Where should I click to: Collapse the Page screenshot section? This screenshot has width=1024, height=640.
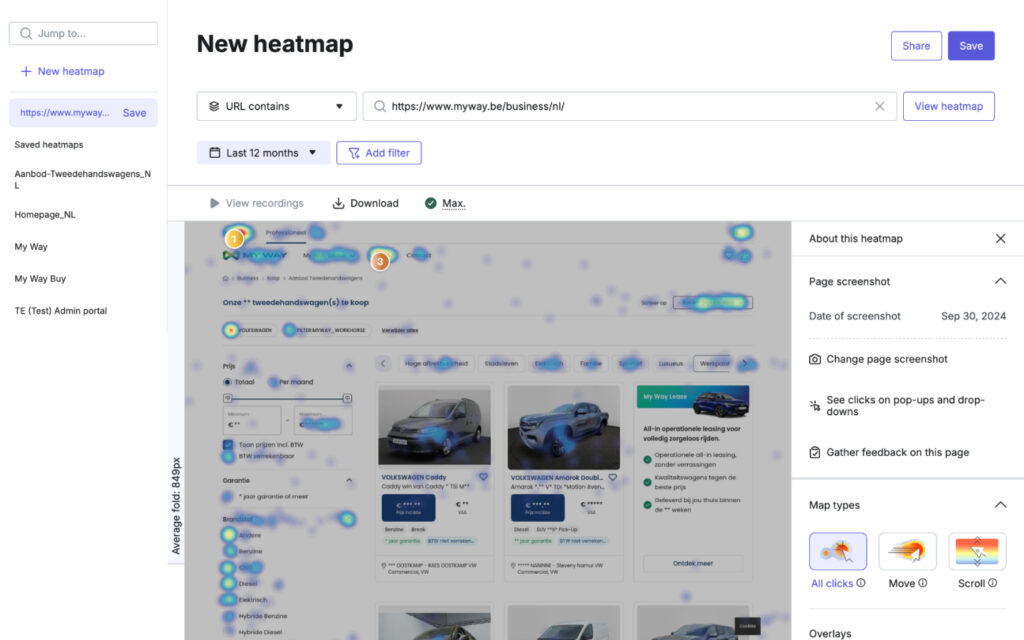tap(1000, 282)
